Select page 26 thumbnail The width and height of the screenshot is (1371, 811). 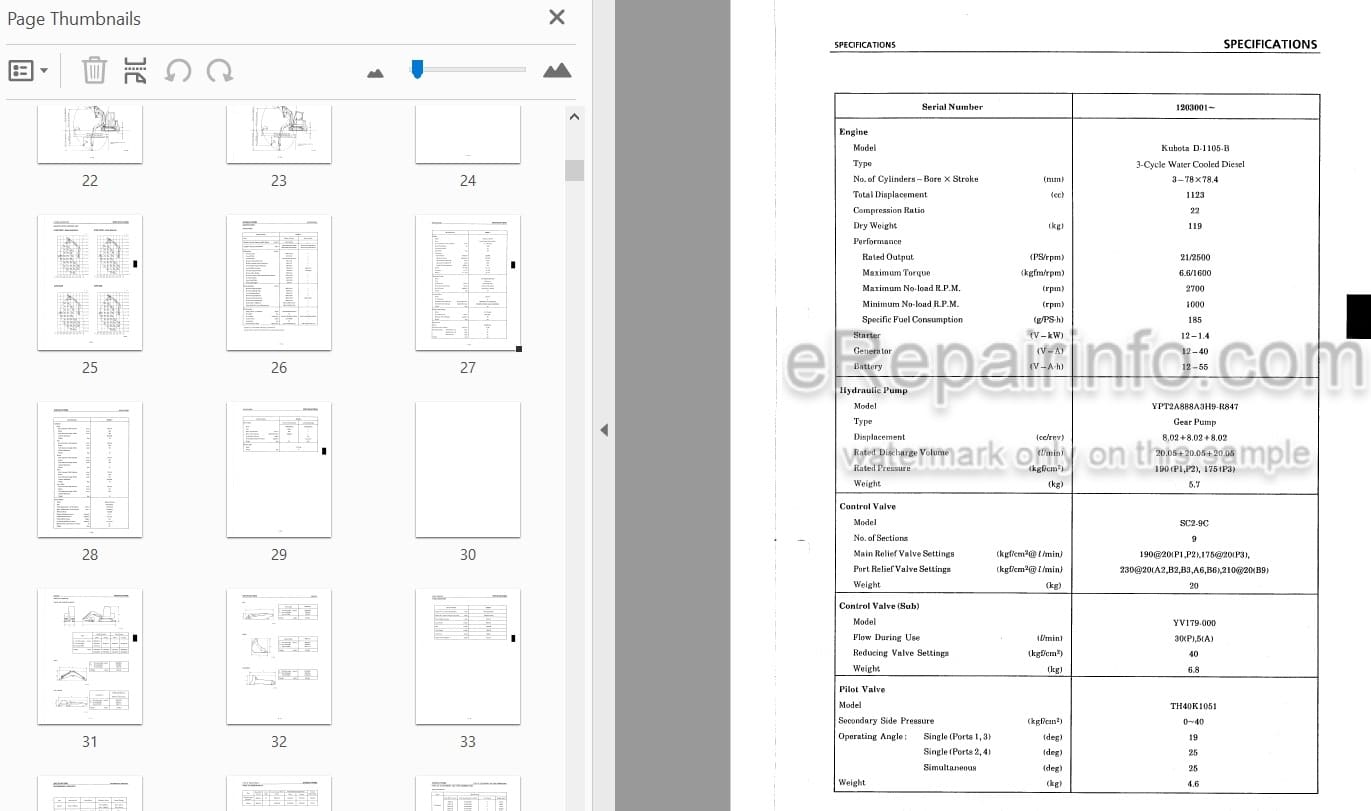pyautogui.click(x=279, y=283)
